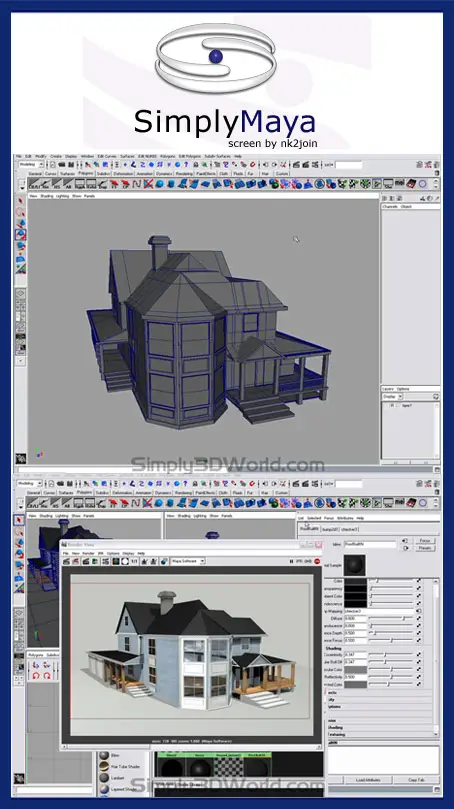Pick the Lasso tool in top Maya toolbox

pos(21,212)
